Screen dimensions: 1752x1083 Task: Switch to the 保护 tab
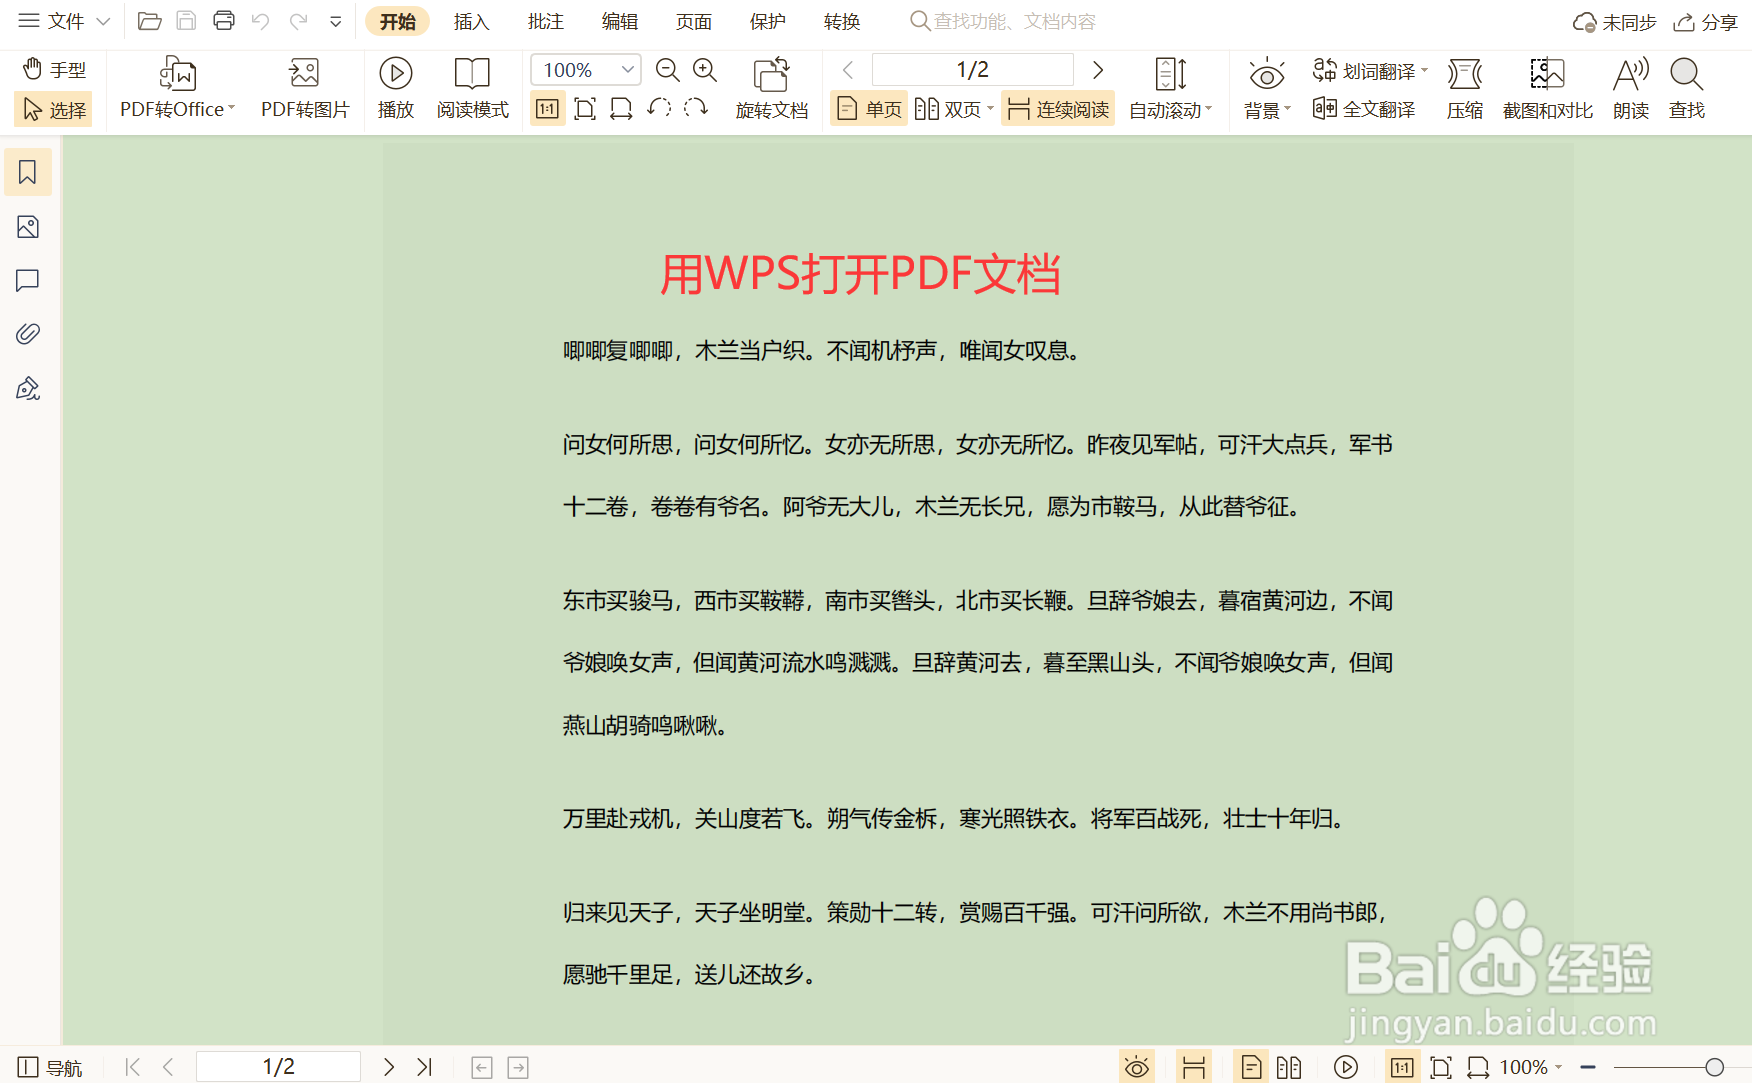pyautogui.click(x=767, y=21)
